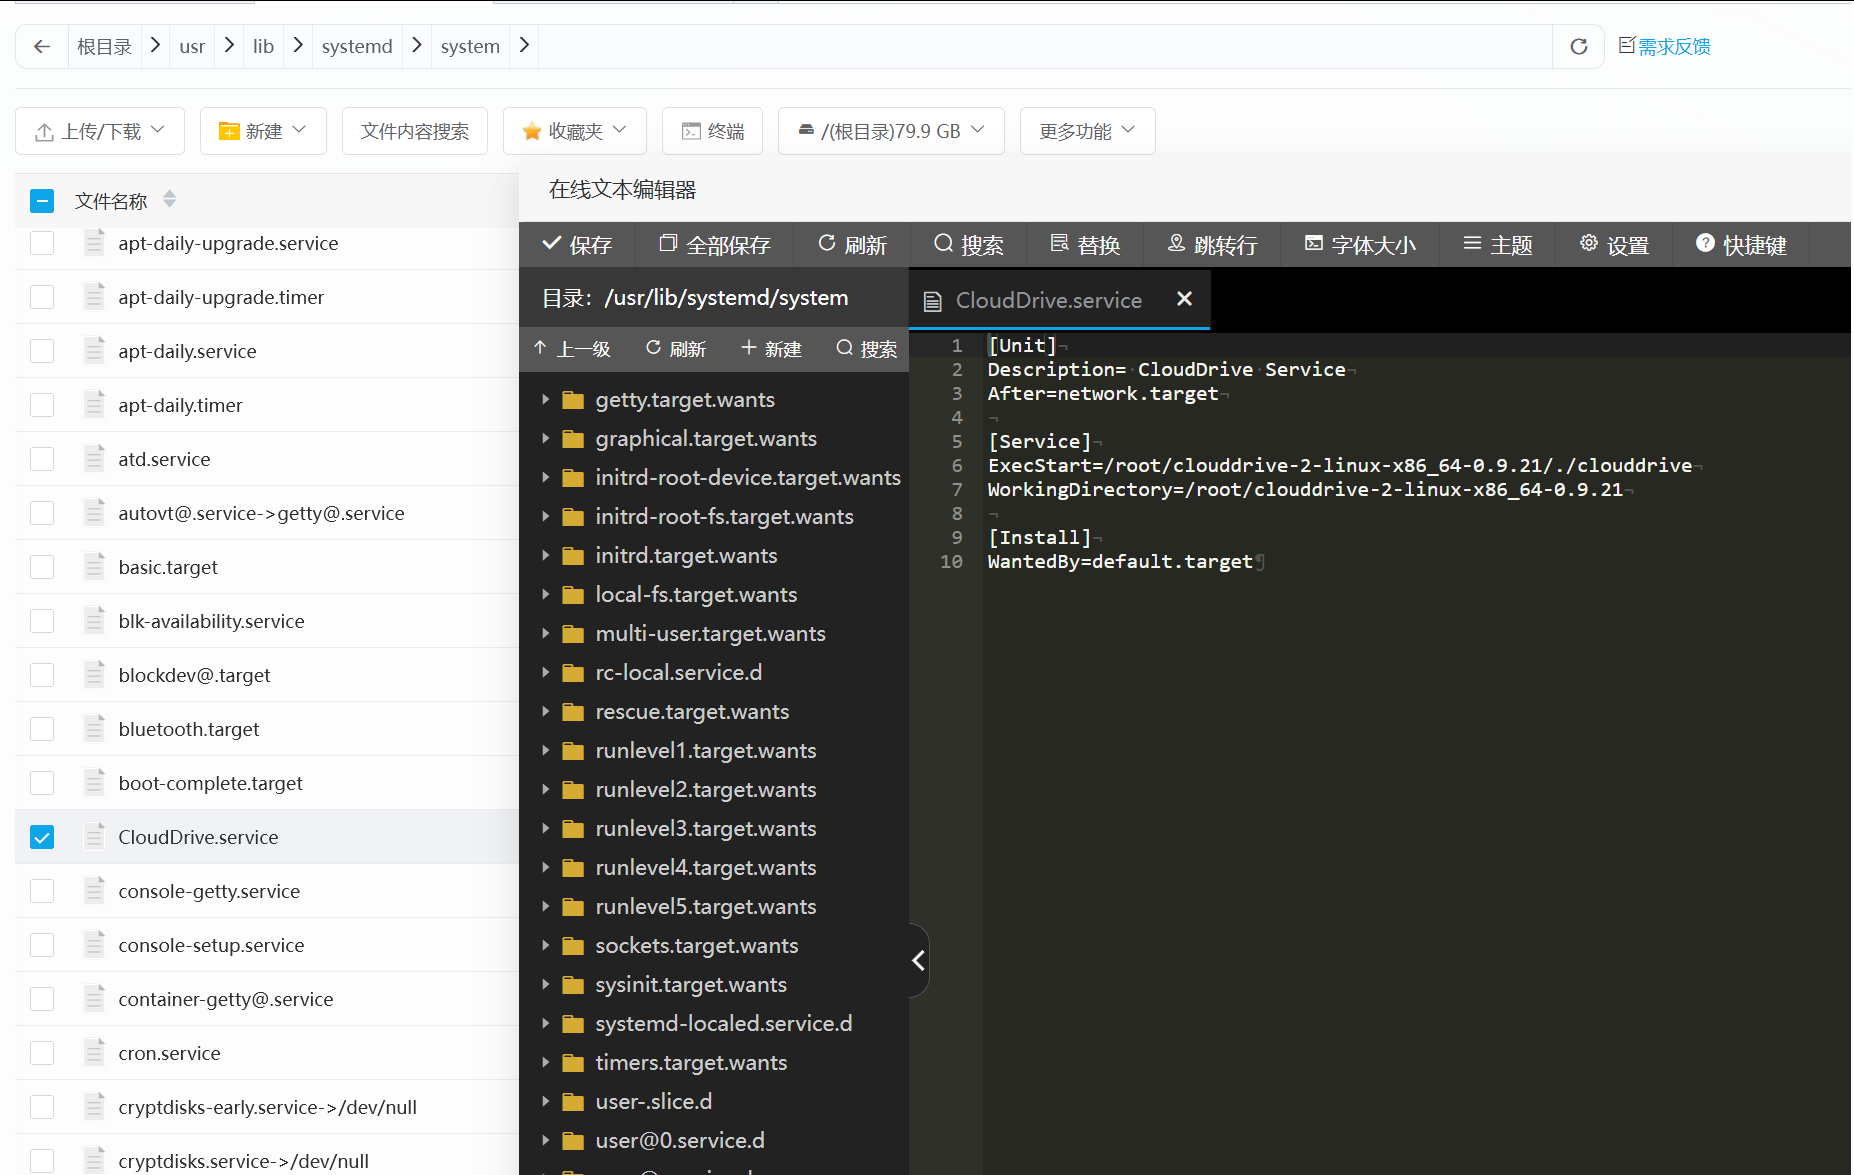Open the editor search (搜索) tool
Viewport: 1854px width, 1175px height.
tap(968, 245)
